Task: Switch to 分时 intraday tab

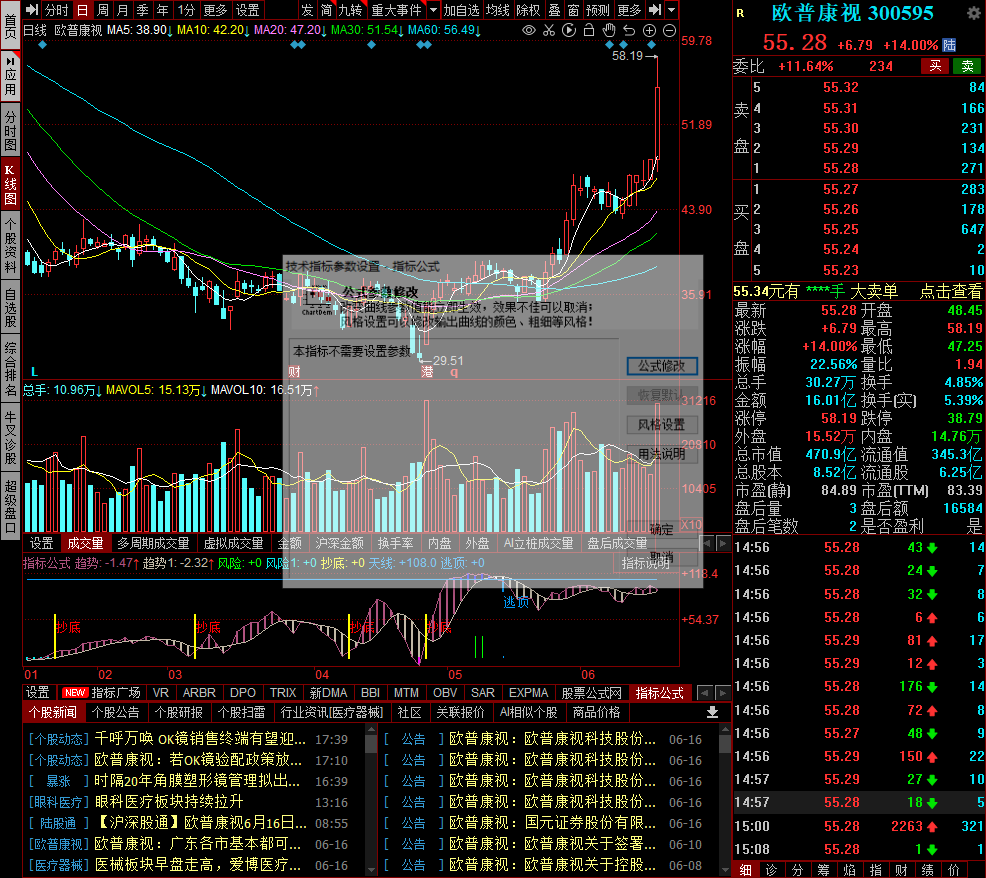Action: pos(56,10)
